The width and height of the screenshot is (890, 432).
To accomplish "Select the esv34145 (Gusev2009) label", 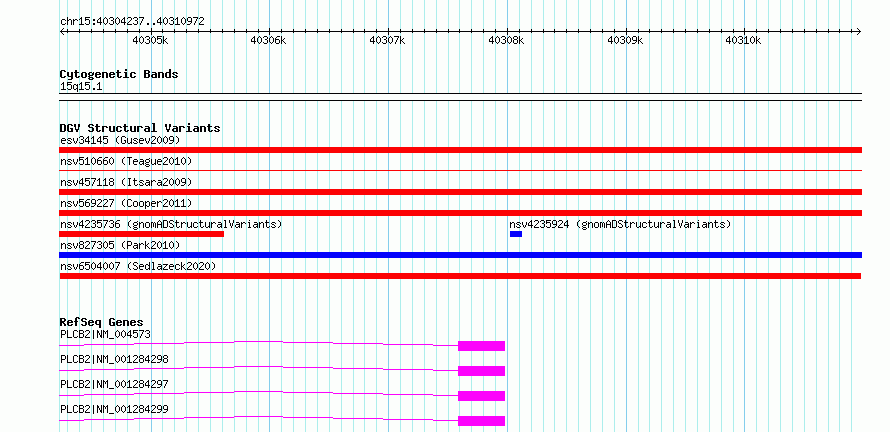I will pos(120,140).
